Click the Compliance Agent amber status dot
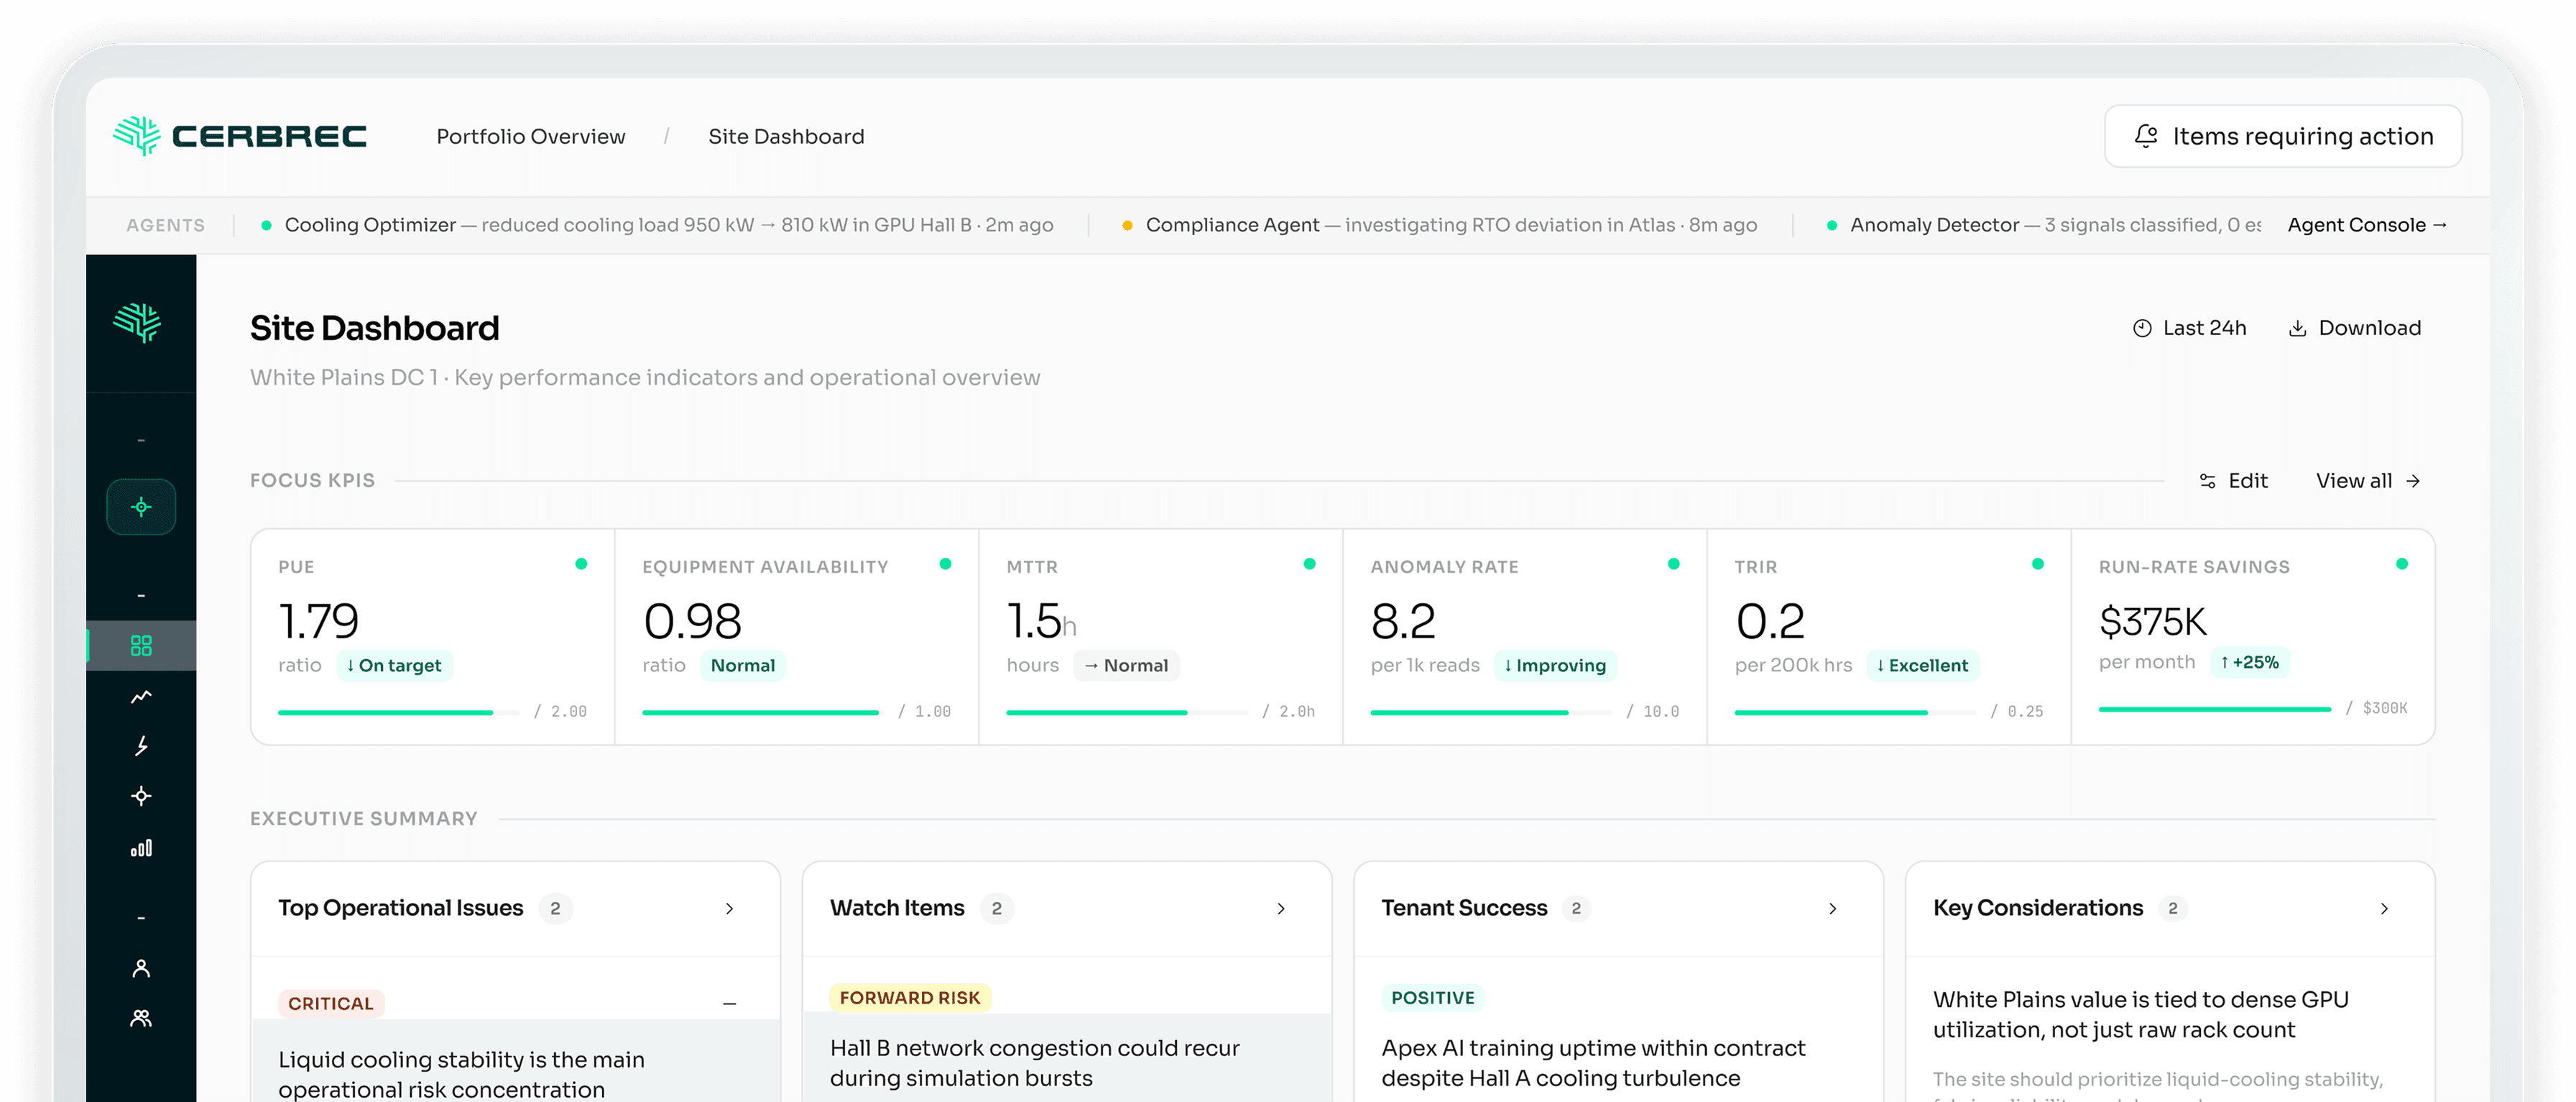 [x=1127, y=225]
